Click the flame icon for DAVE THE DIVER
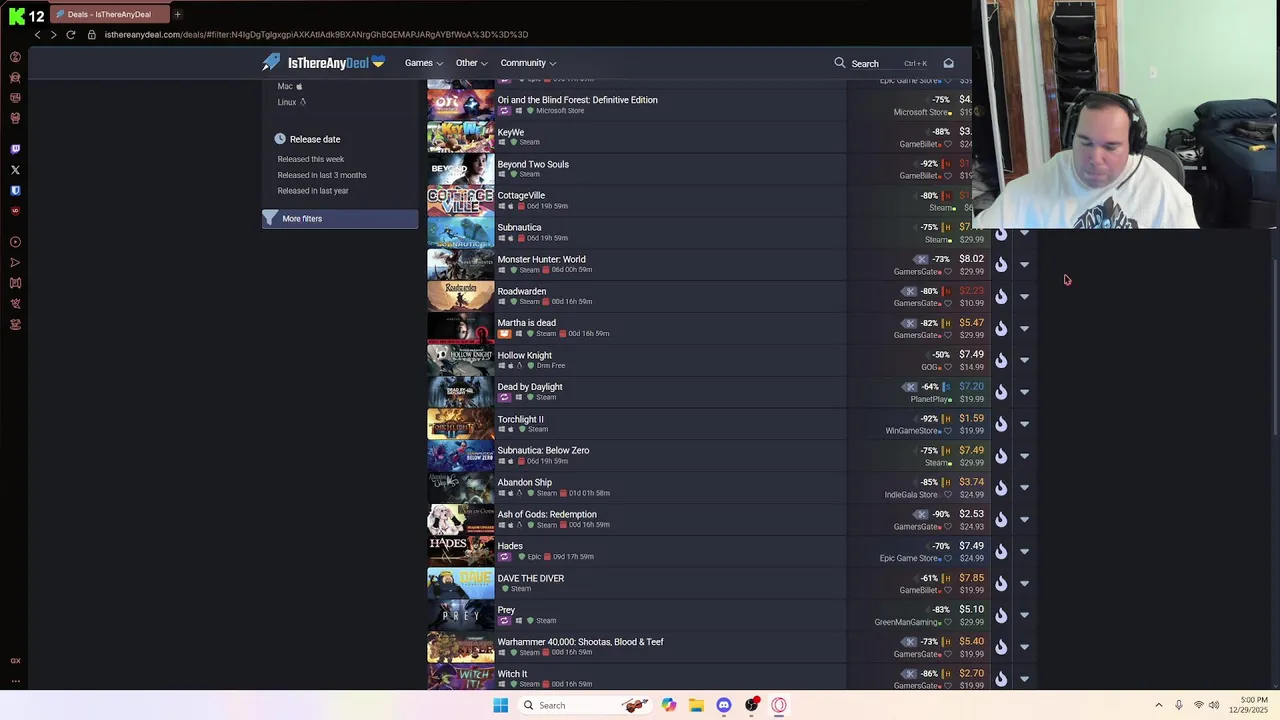The height and width of the screenshot is (720, 1280). [1001, 583]
